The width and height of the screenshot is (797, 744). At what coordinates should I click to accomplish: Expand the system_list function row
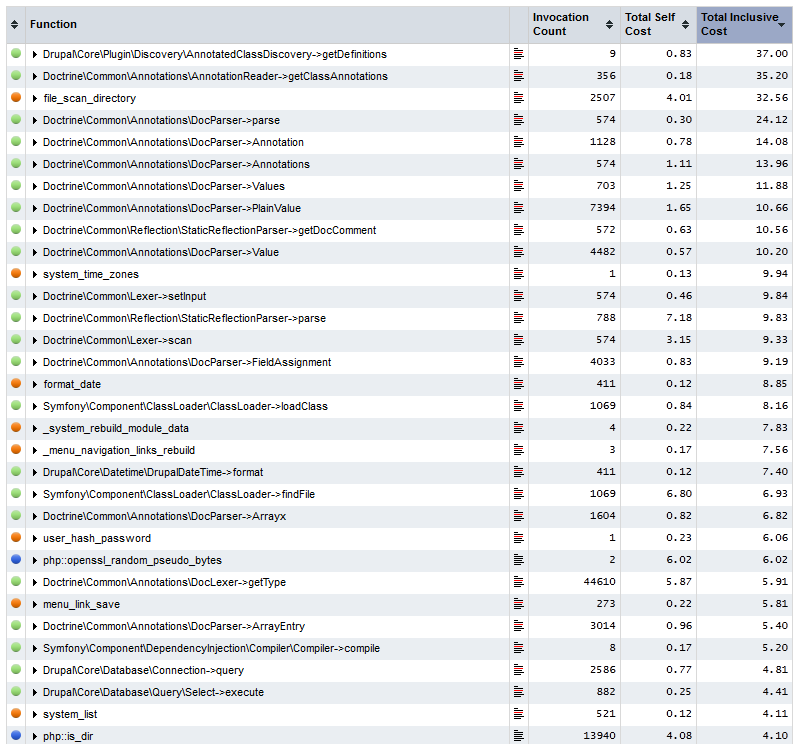coord(35,714)
